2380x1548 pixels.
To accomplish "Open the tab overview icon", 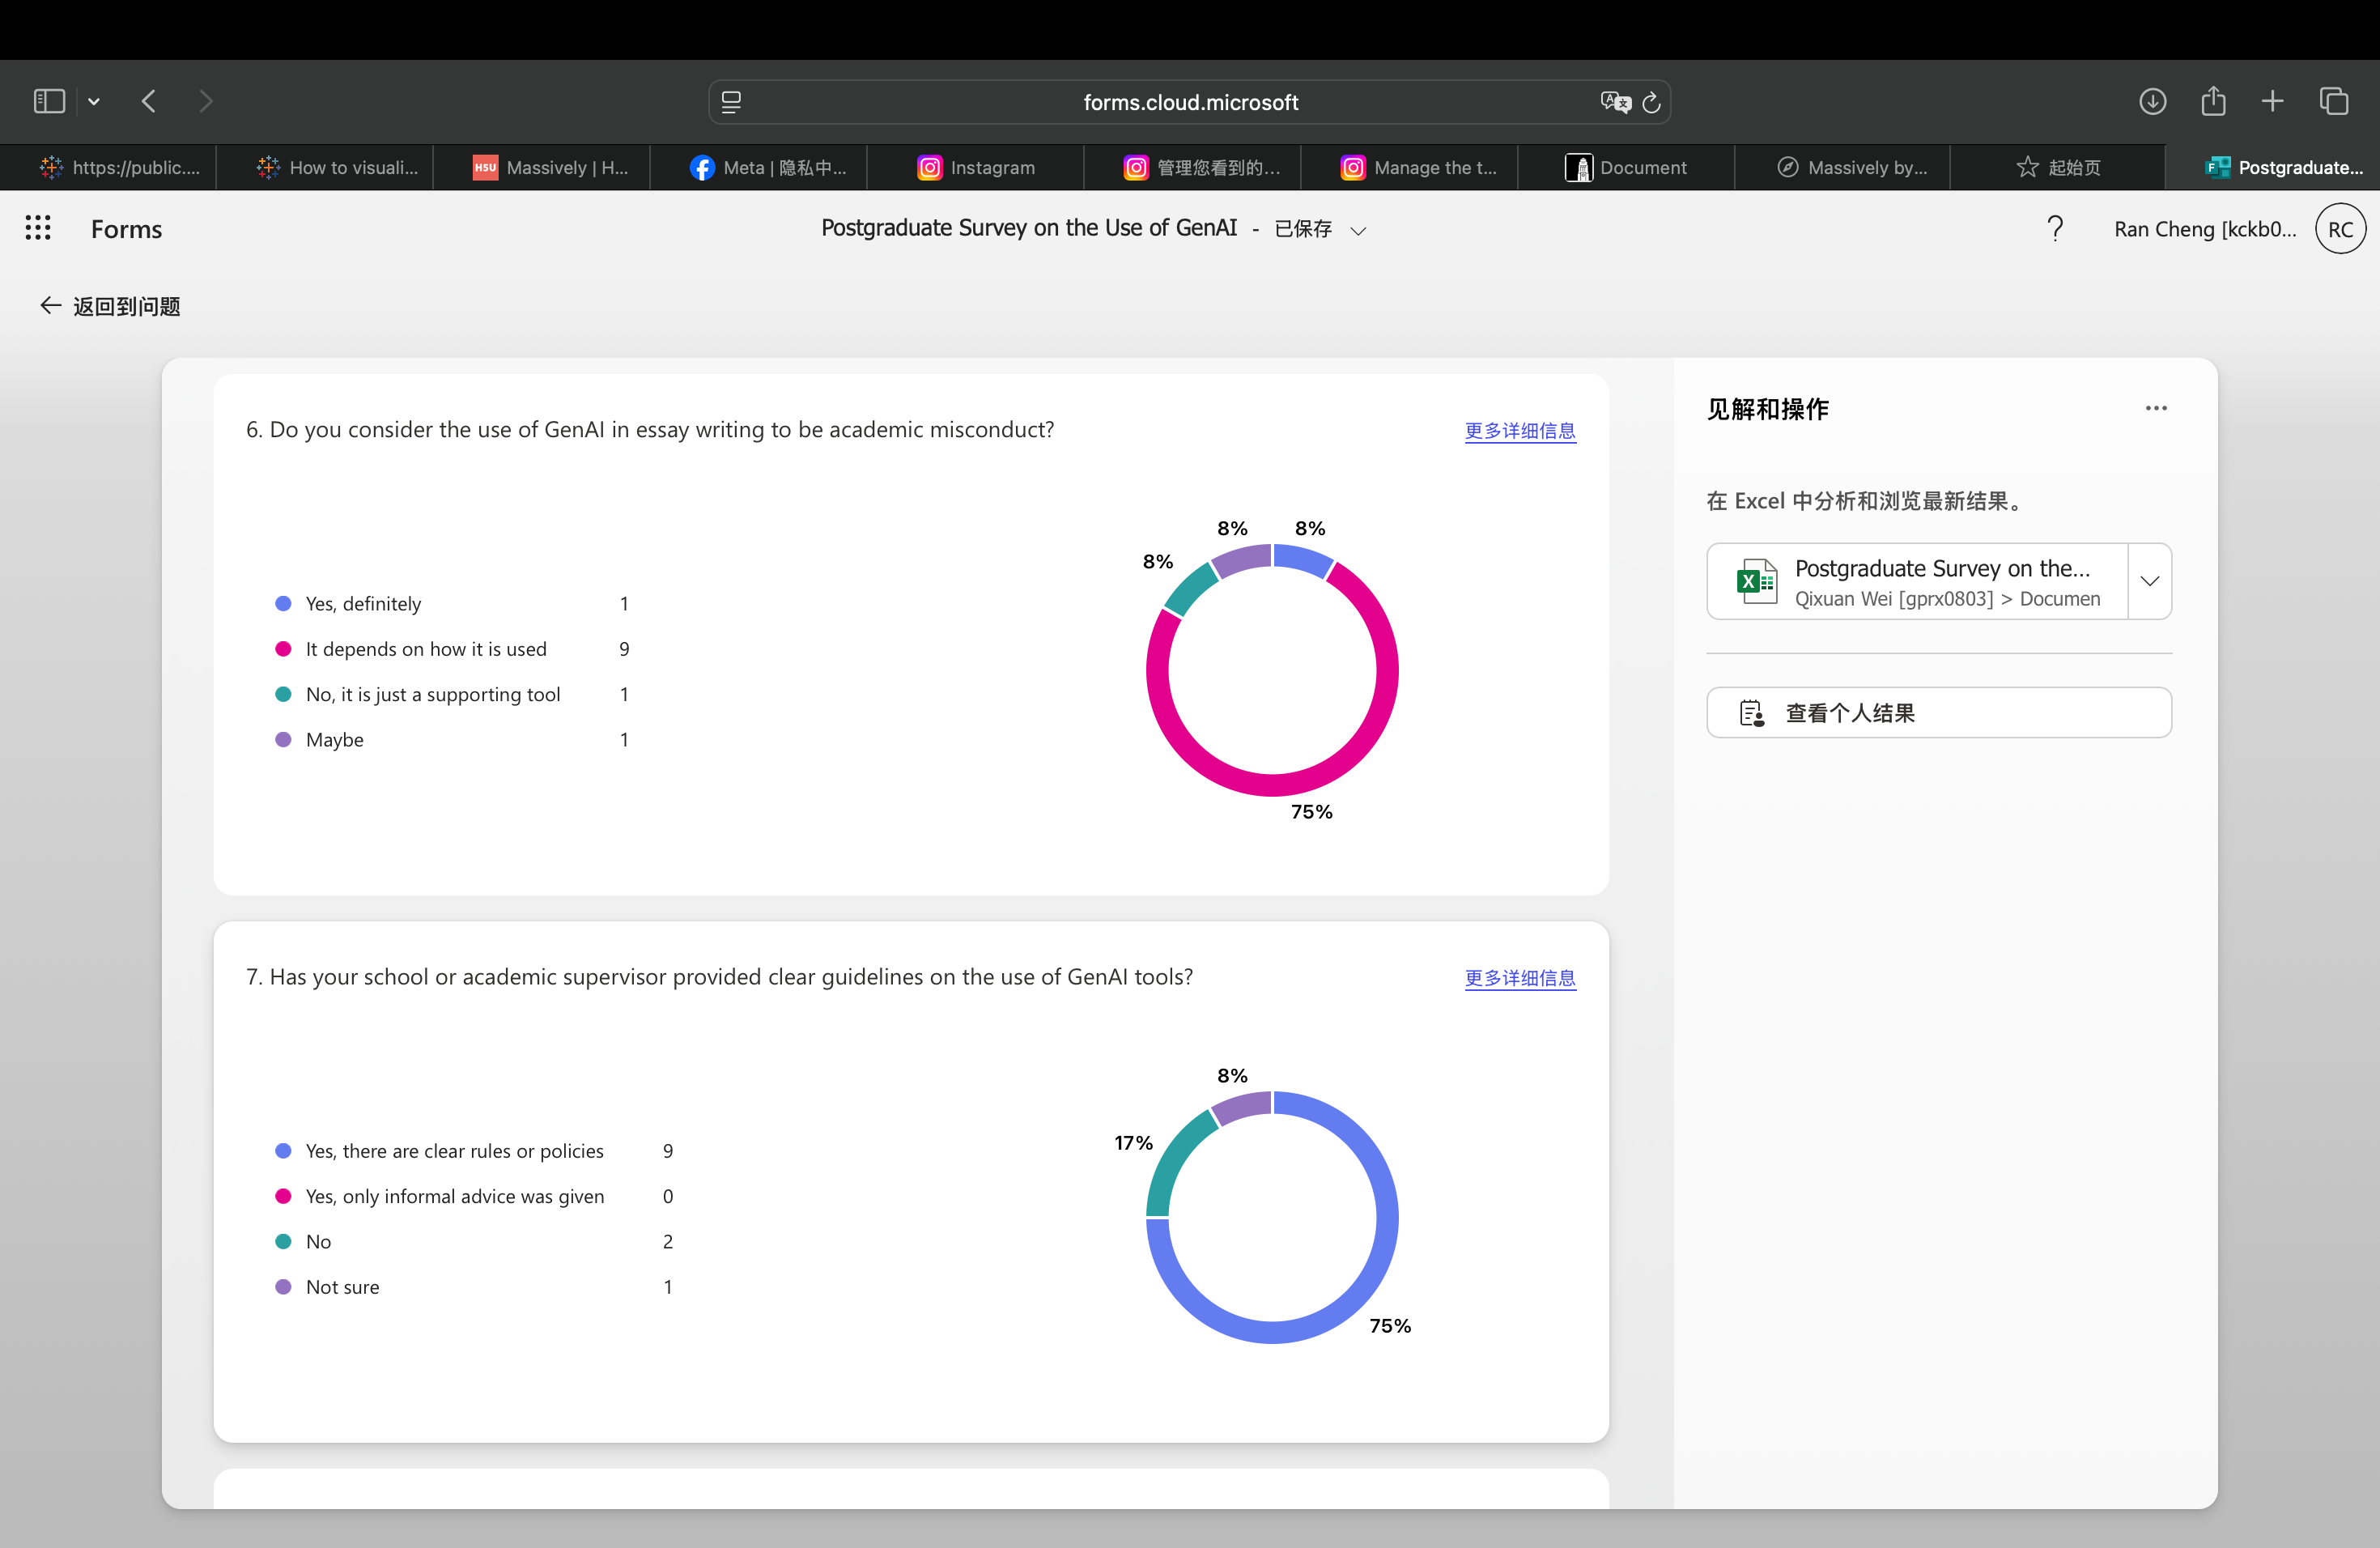I will (x=2334, y=101).
